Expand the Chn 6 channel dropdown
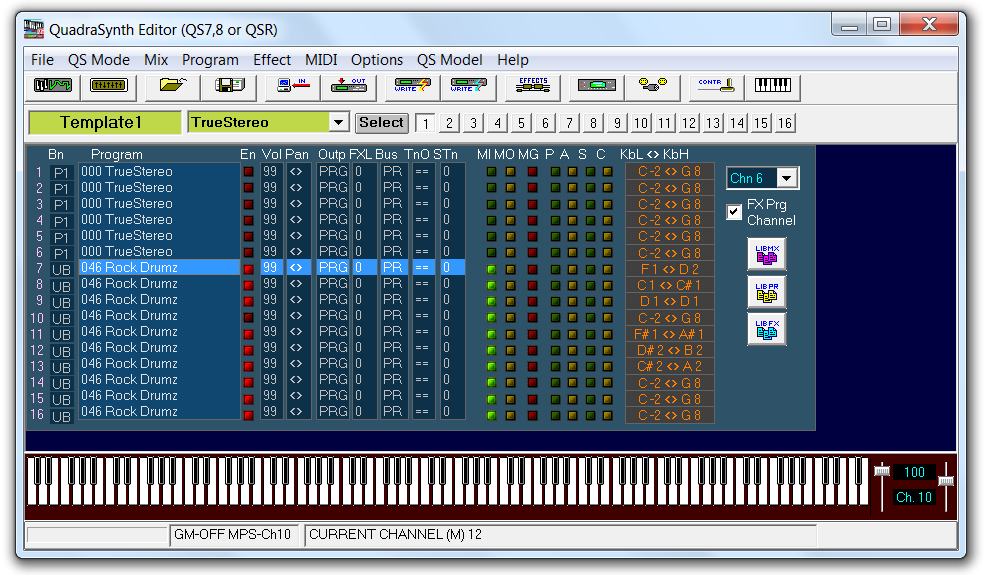This screenshot has width=984, height=575. pos(787,178)
